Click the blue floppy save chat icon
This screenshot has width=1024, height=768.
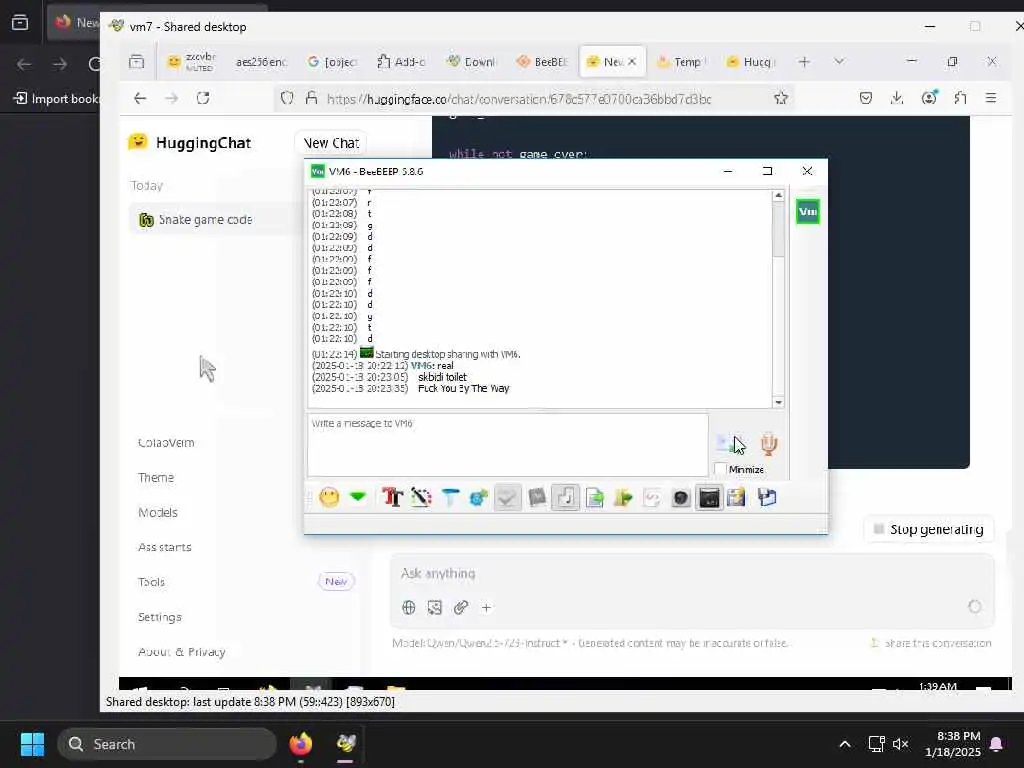coord(767,498)
